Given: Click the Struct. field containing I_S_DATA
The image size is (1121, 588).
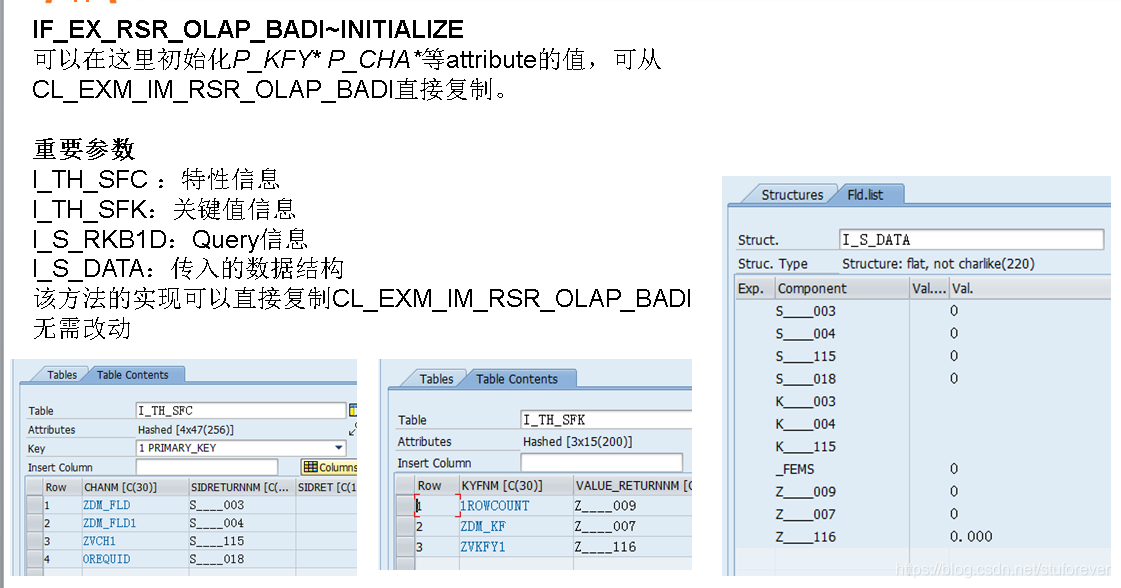Looking at the screenshot, I should (x=972, y=240).
